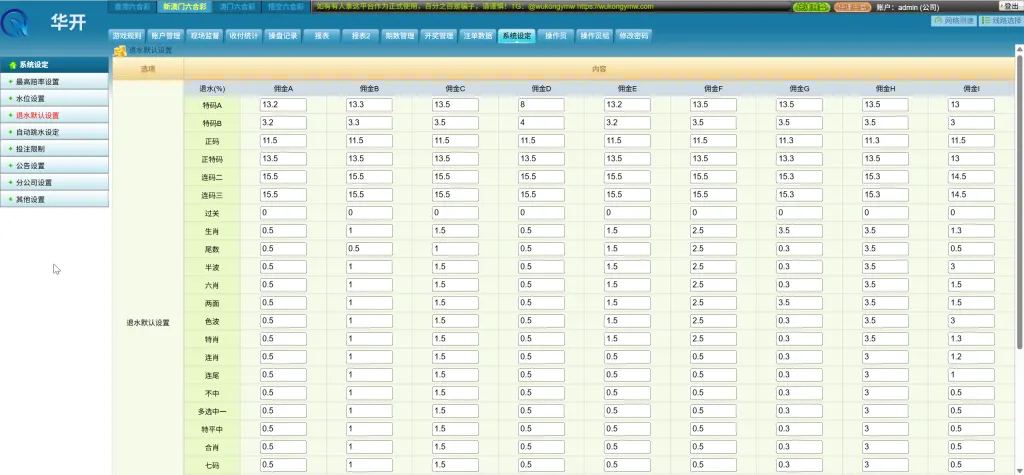The height and width of the screenshot is (475, 1024).
Task: Open 公告设置 in the sidebar
Action: [54, 166]
